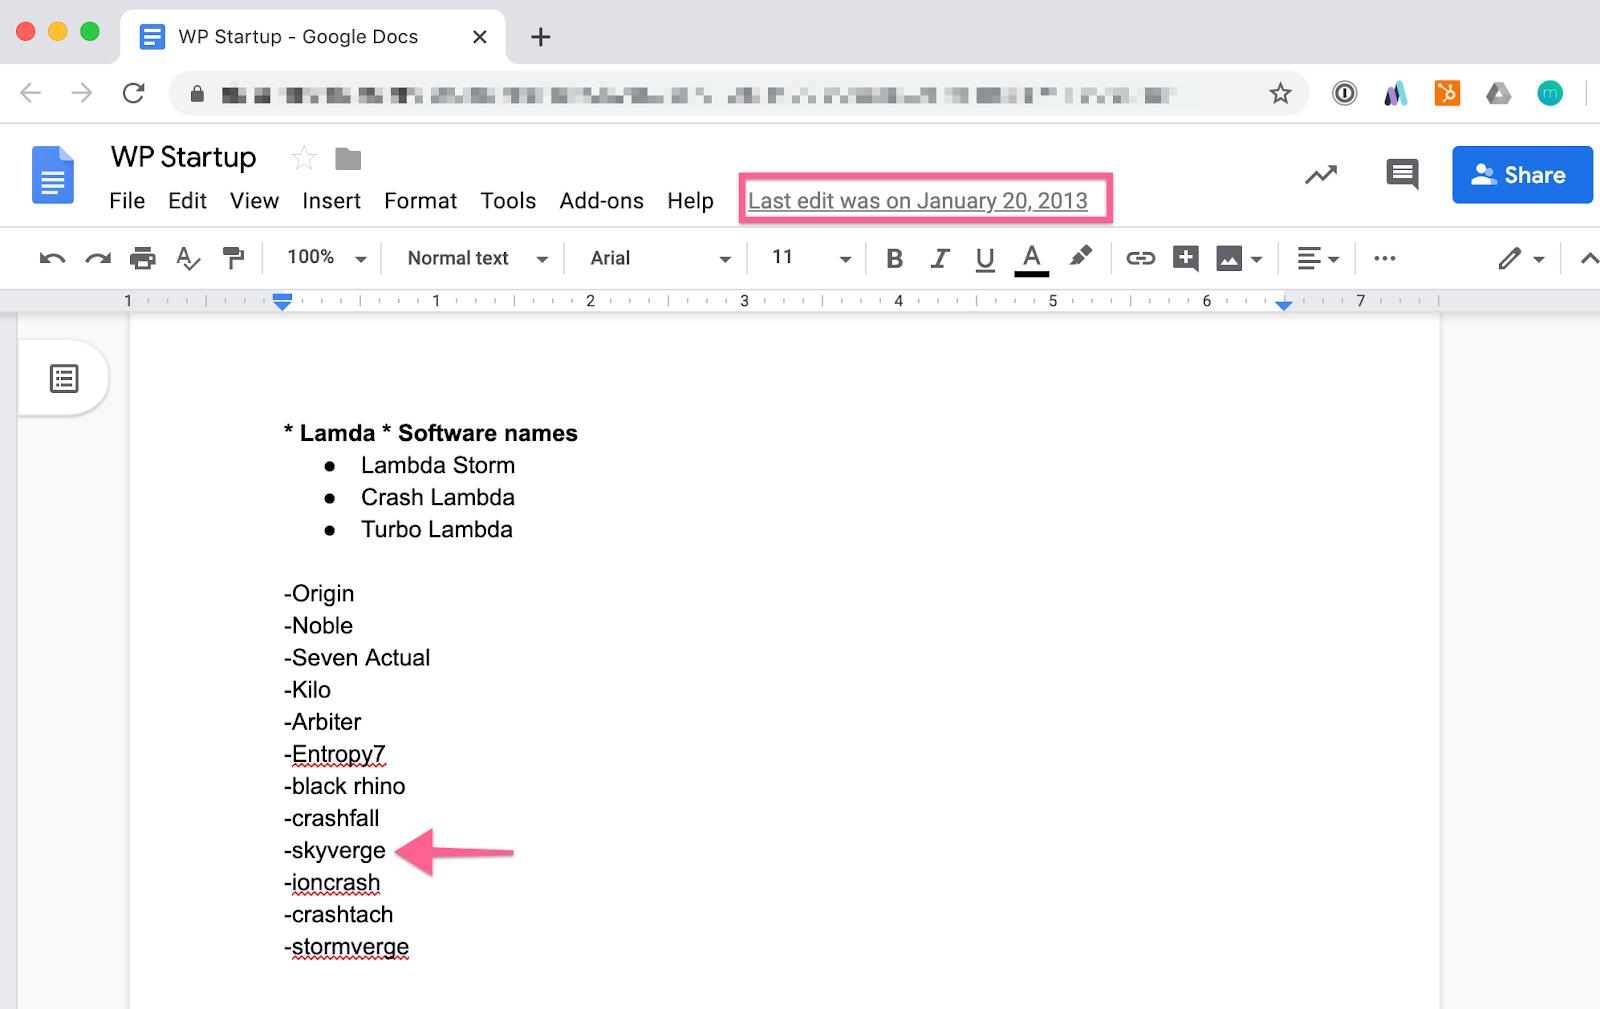1600x1009 pixels.
Task: Open the font size 11 dropdown
Action: (811, 258)
